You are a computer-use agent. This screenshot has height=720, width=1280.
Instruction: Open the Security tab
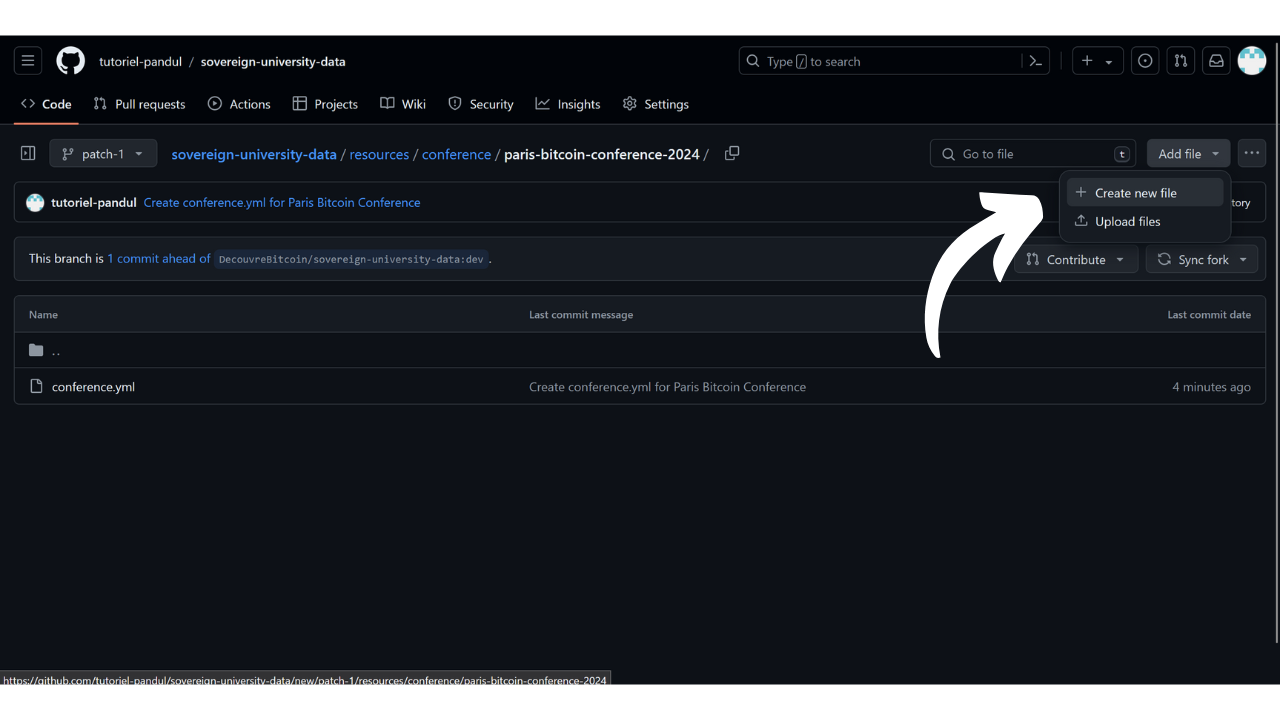coord(481,104)
